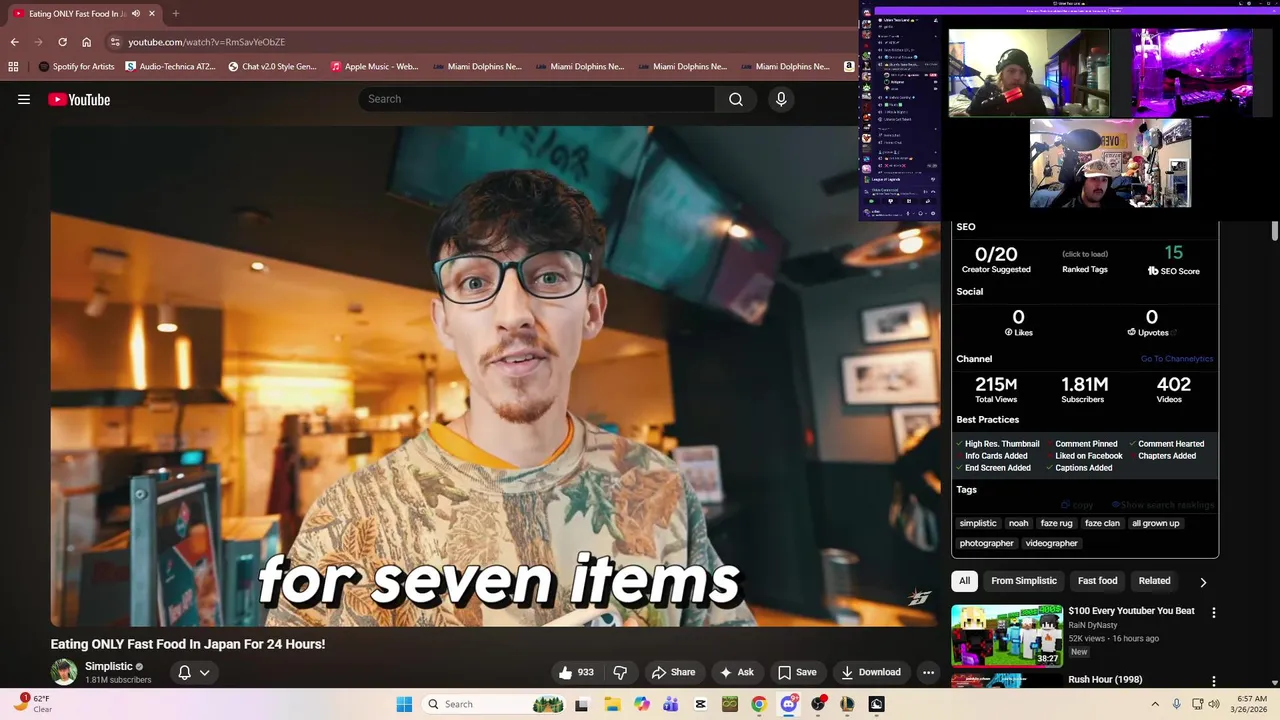
Task: Open the Simplistic channel avatar
Action: (x=64, y=672)
